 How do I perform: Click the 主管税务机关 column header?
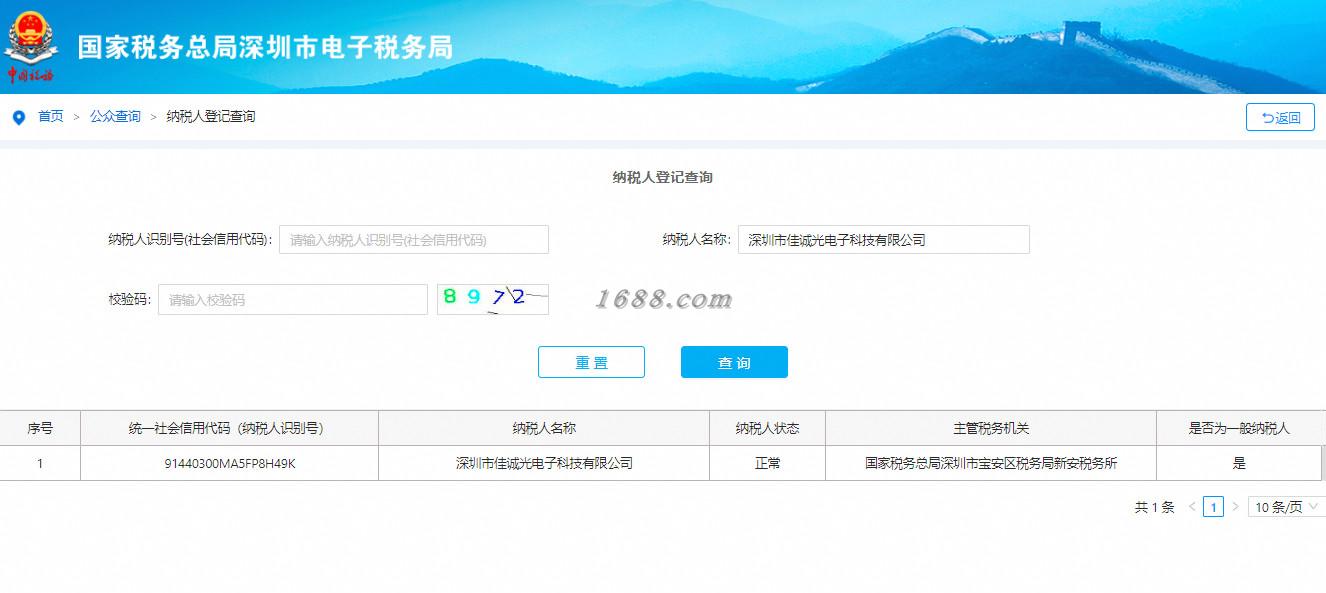coord(991,428)
